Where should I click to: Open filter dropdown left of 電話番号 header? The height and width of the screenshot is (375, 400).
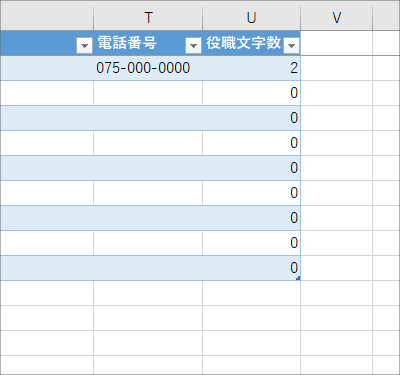click(84, 45)
